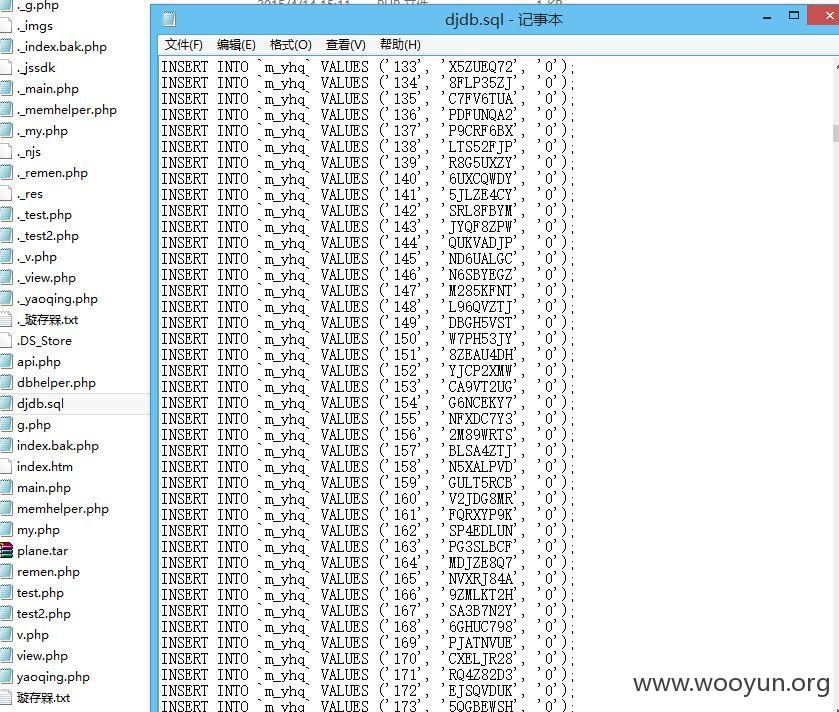Select ._view.php file icon

[5, 278]
